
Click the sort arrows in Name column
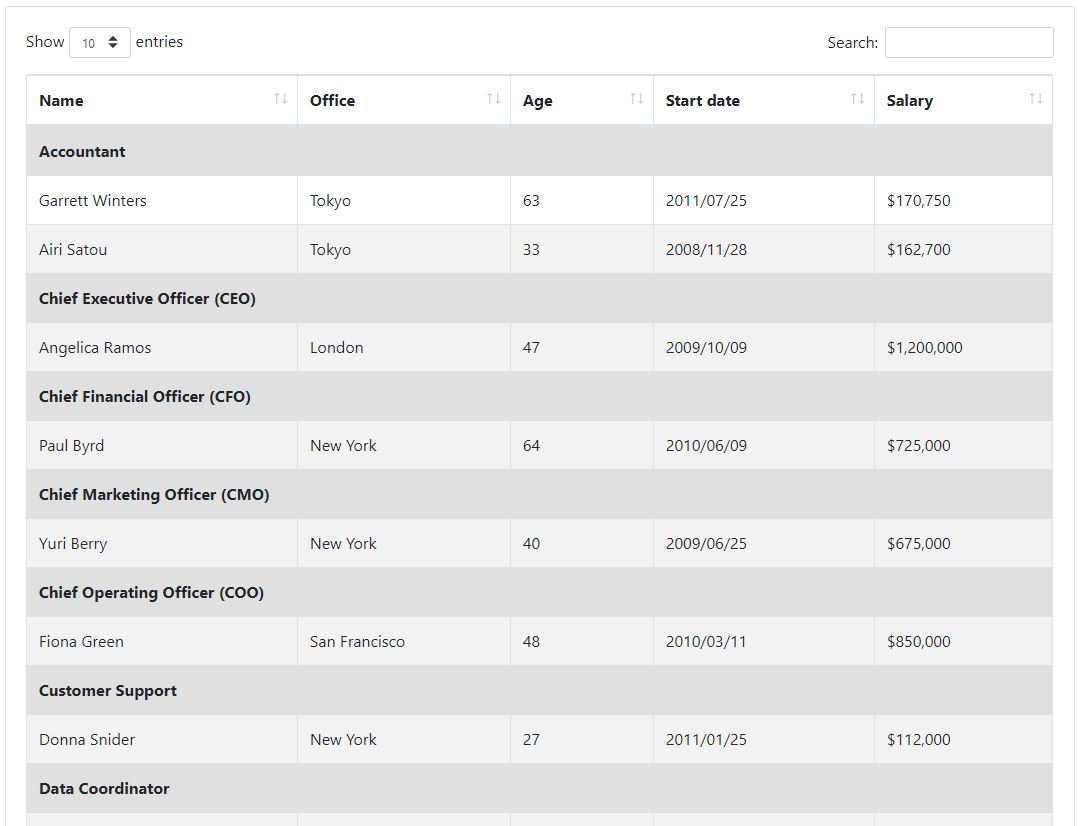pos(281,99)
